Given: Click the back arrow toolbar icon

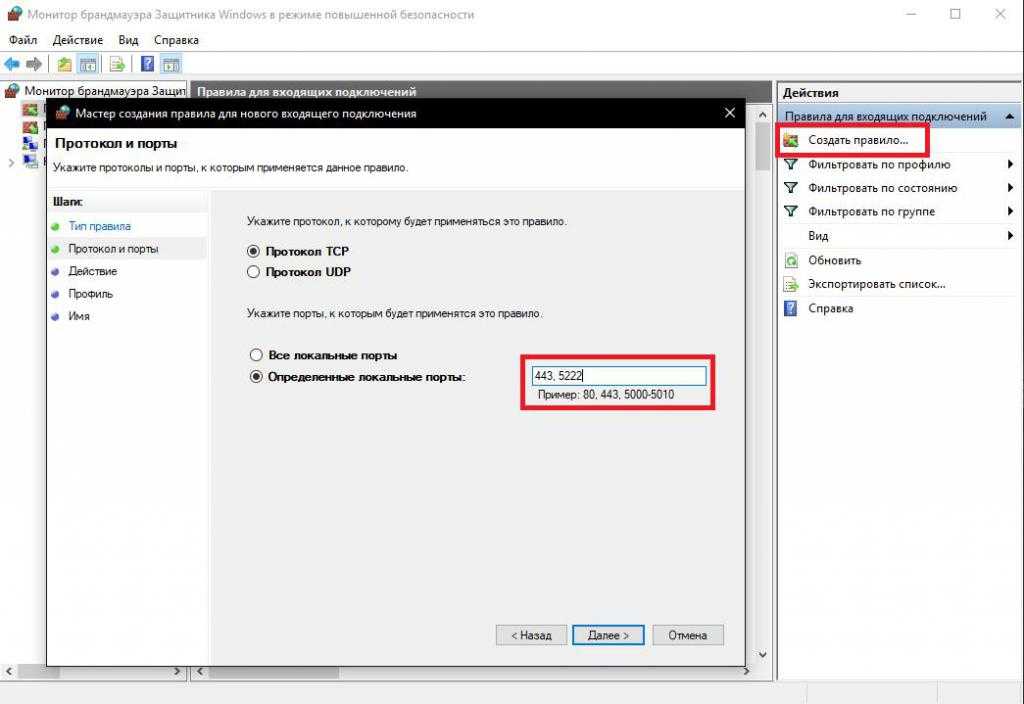Looking at the screenshot, I should [13, 64].
